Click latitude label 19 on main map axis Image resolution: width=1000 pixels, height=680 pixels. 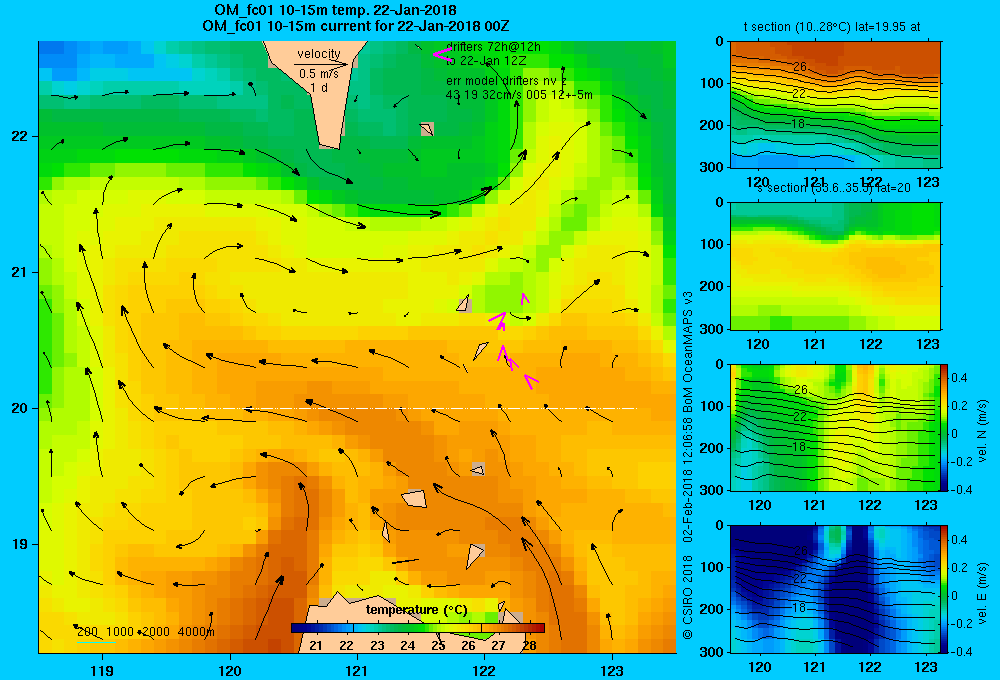click(19, 544)
